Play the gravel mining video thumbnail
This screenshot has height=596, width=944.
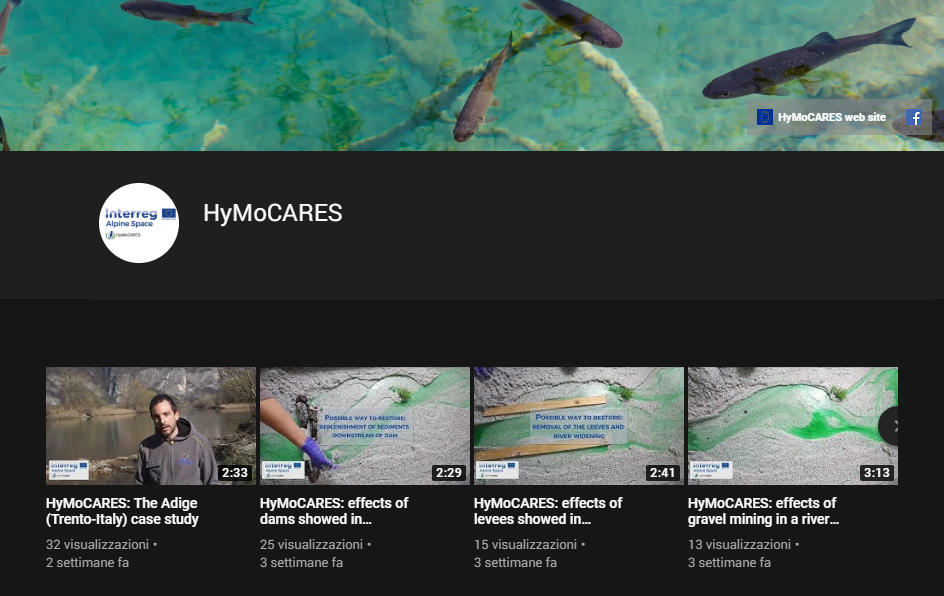[x=793, y=426]
